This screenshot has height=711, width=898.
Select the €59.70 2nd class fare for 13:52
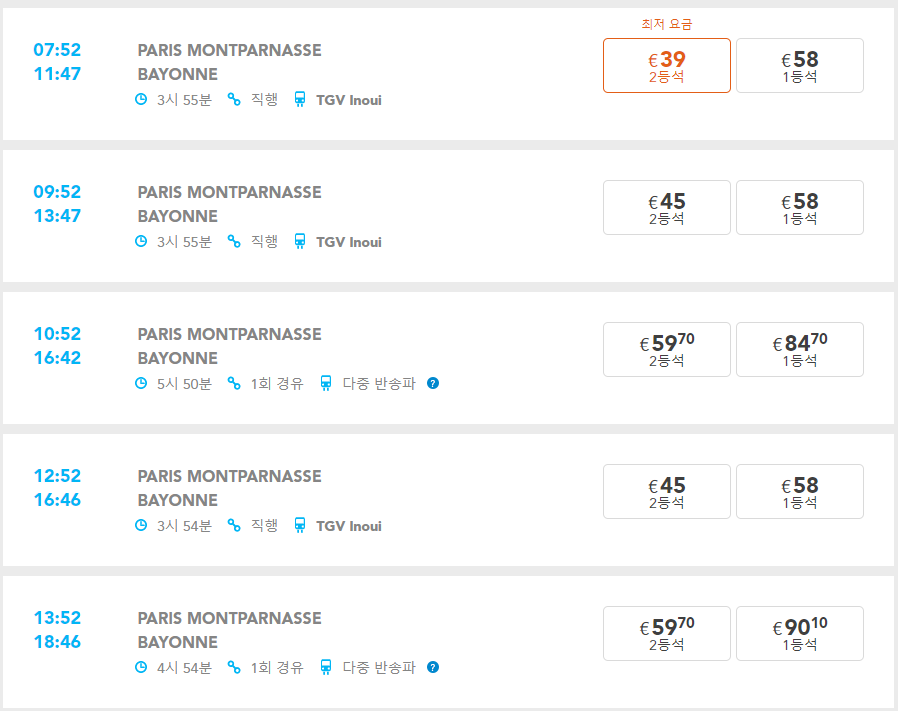(667, 634)
